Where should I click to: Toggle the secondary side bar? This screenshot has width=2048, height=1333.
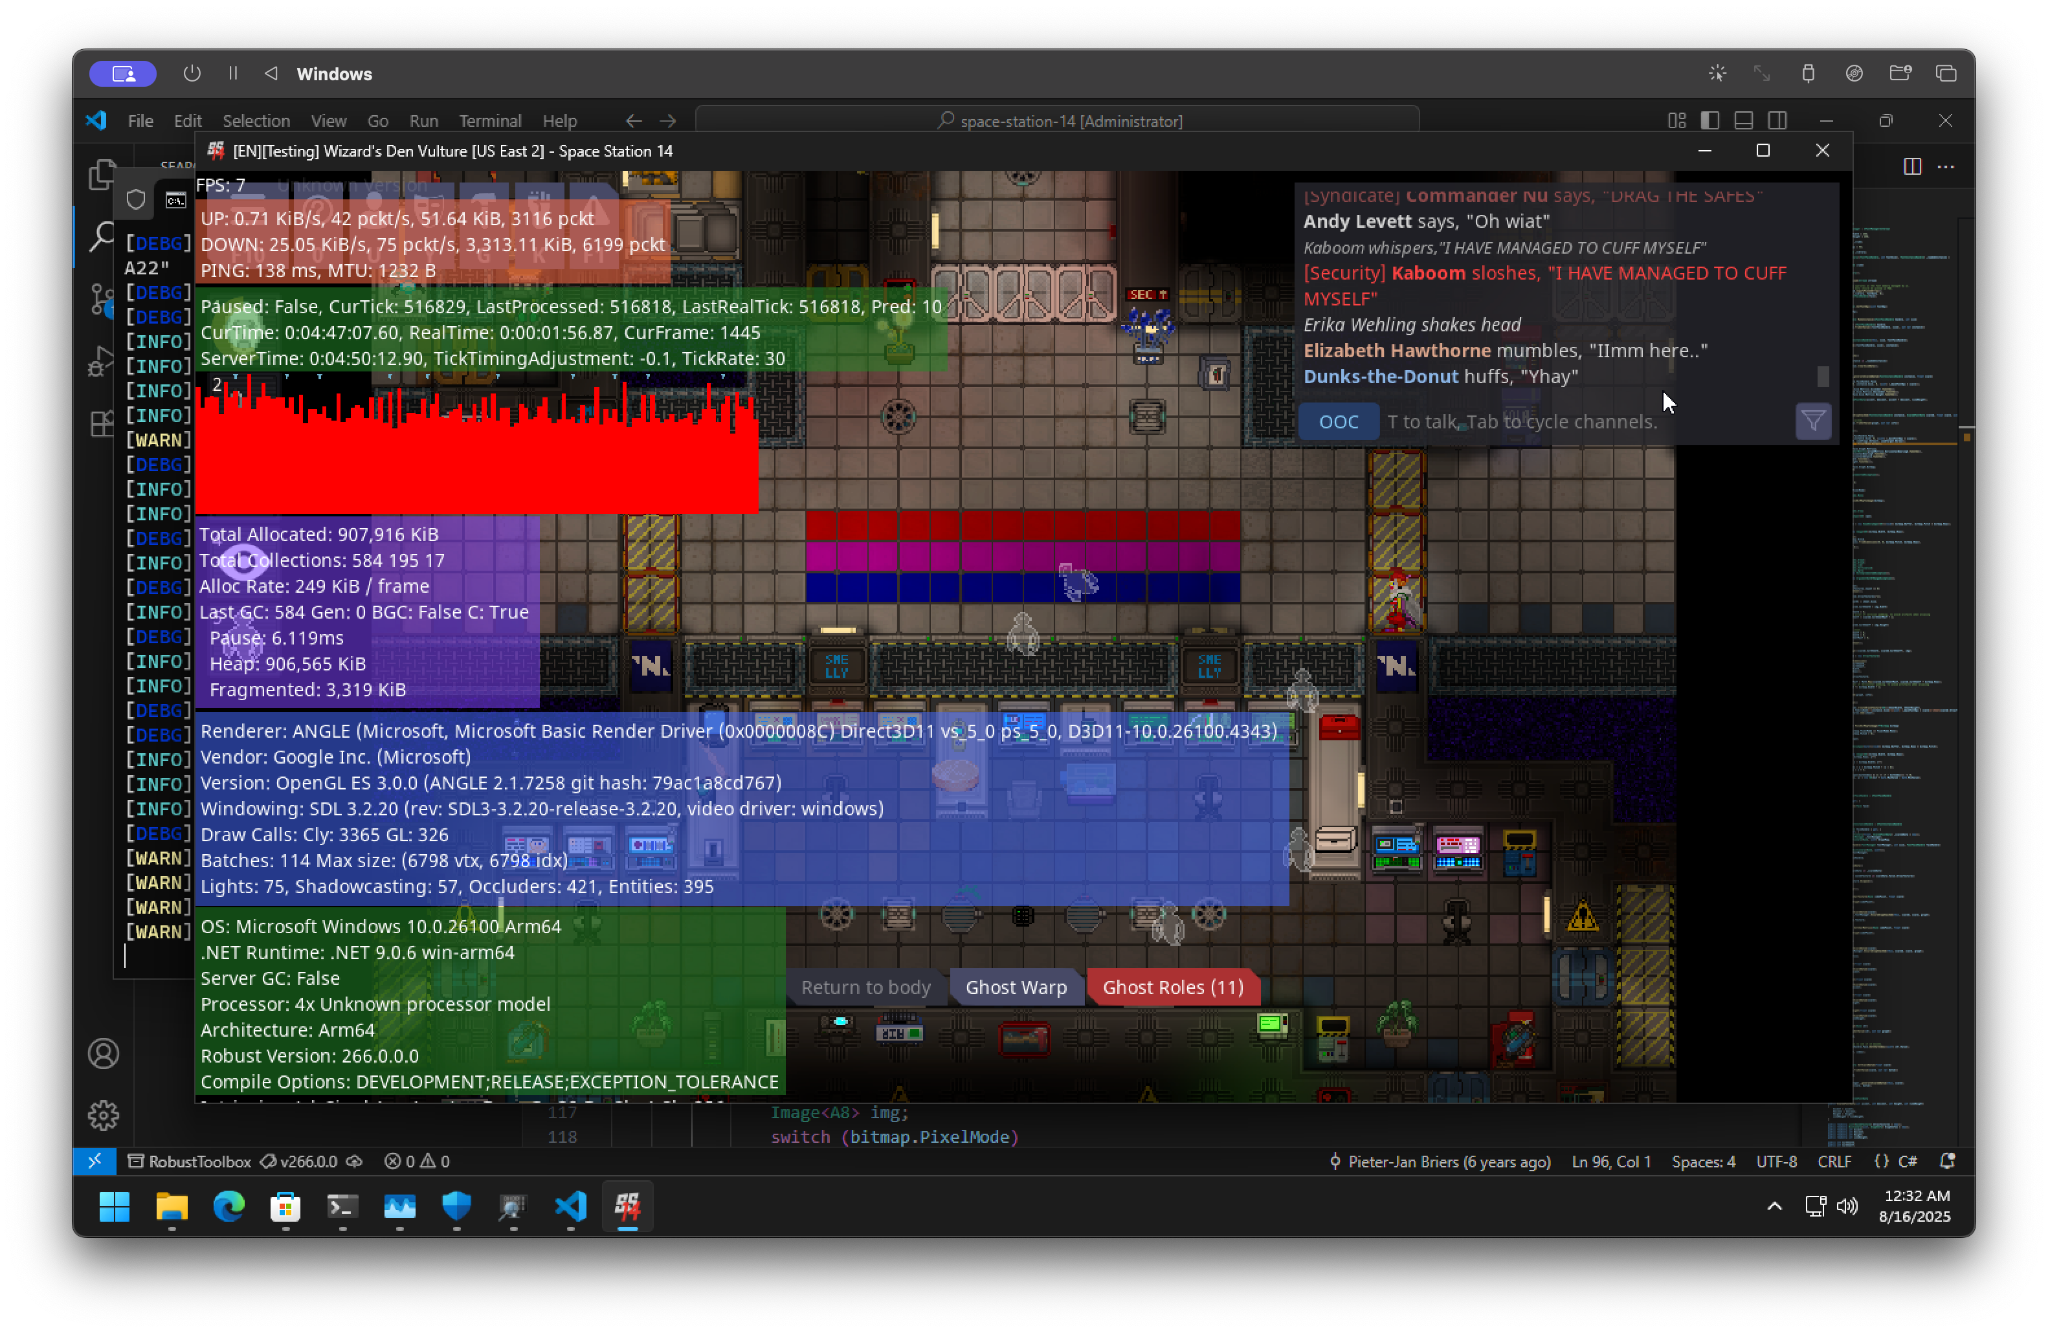pos(1777,121)
